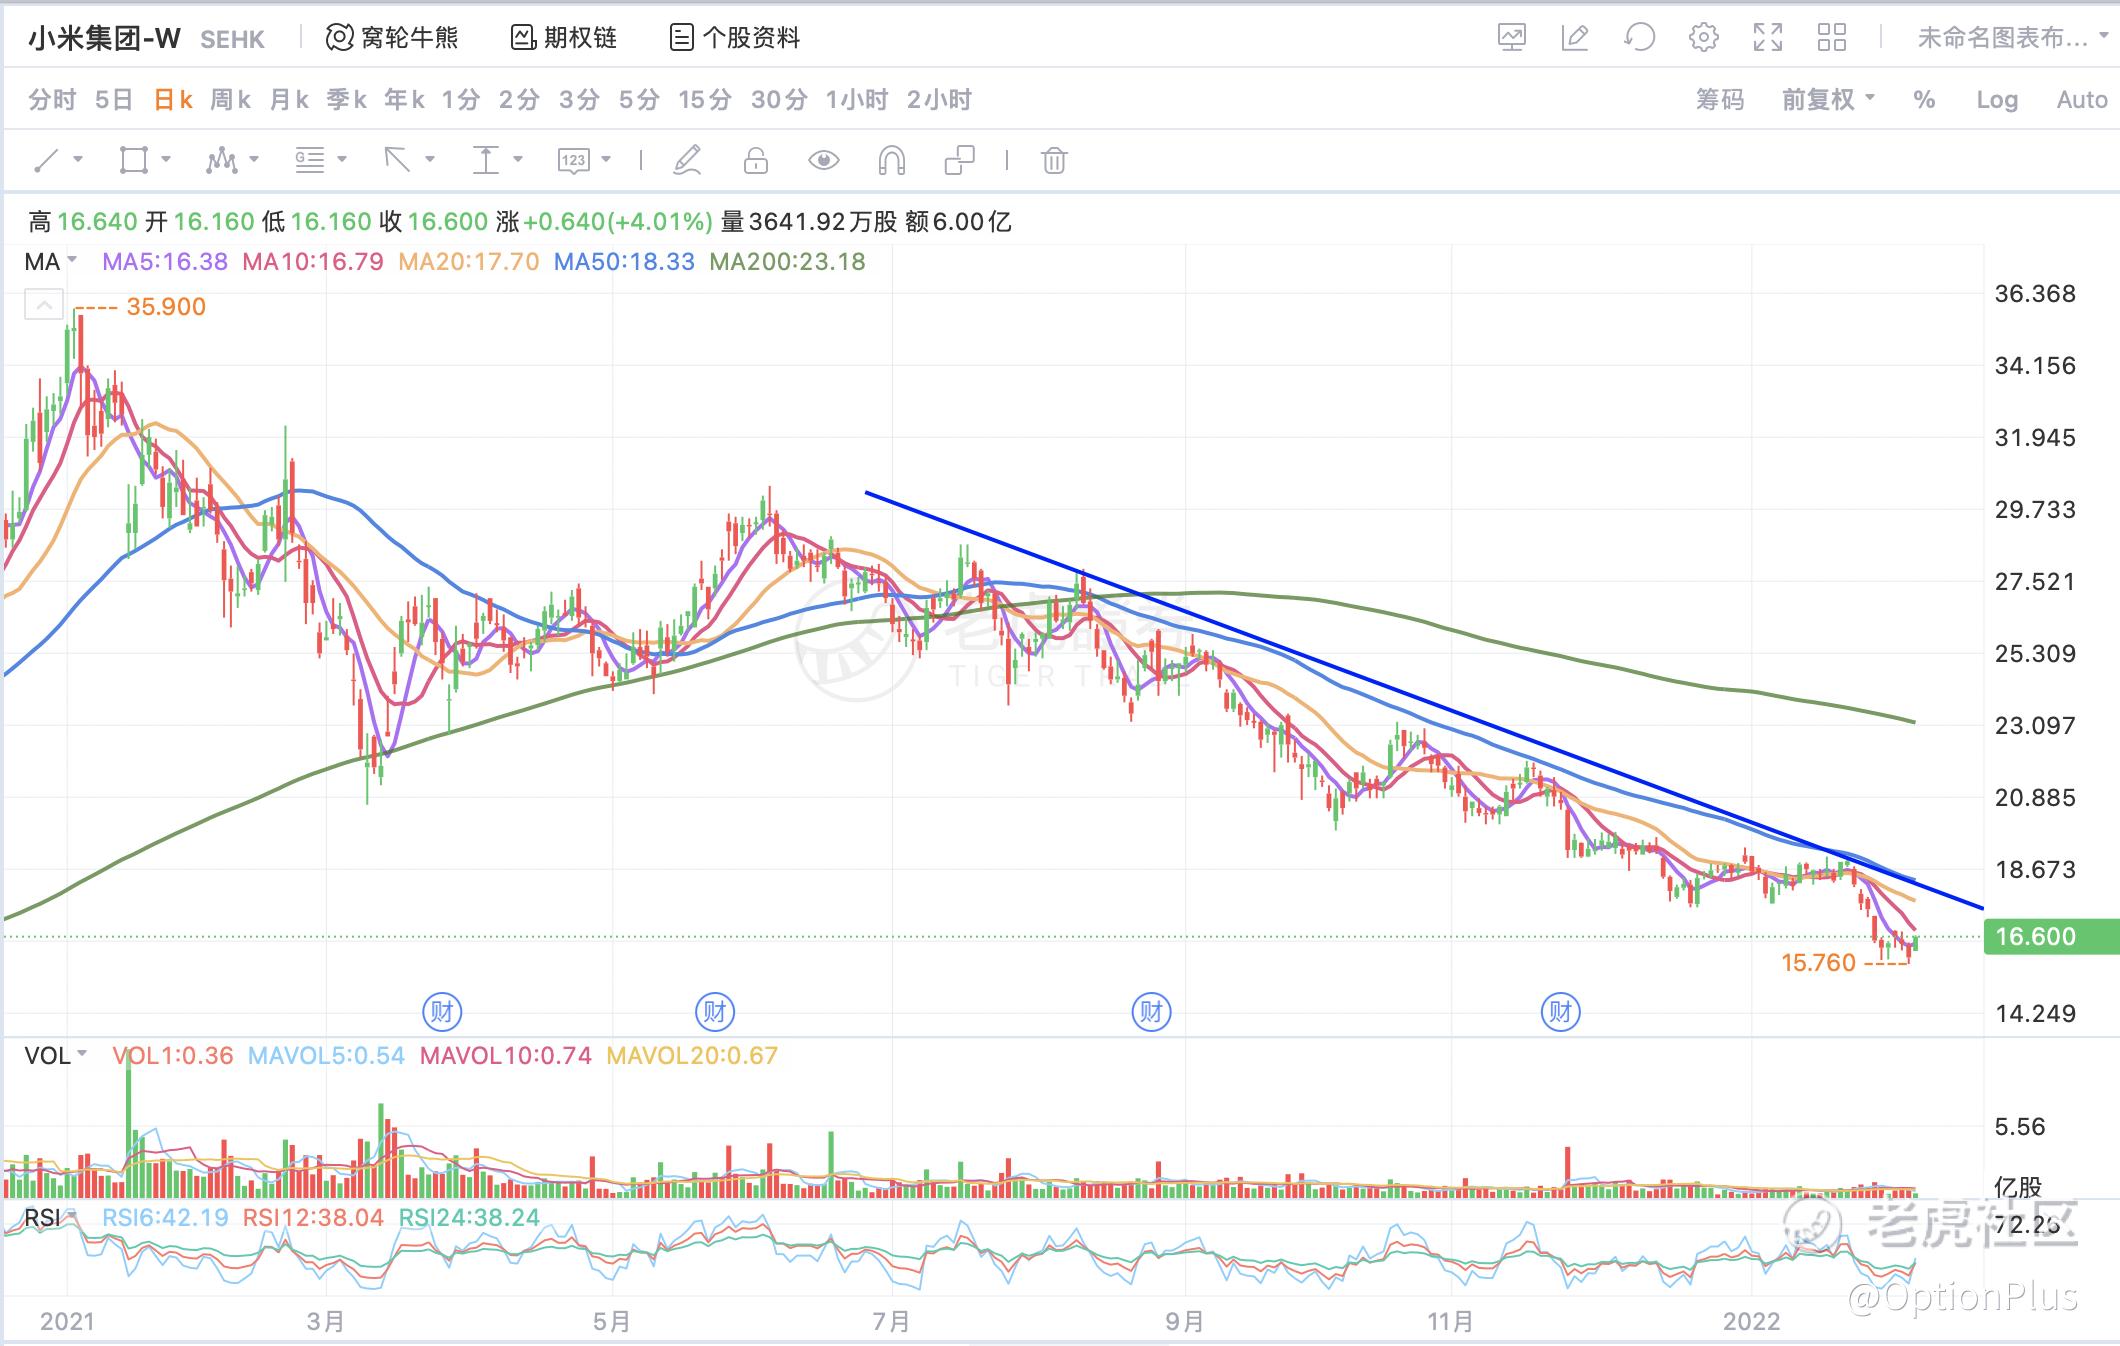The height and width of the screenshot is (1346, 2120).
Task: Open 个股资料 stock profile
Action: [735, 38]
